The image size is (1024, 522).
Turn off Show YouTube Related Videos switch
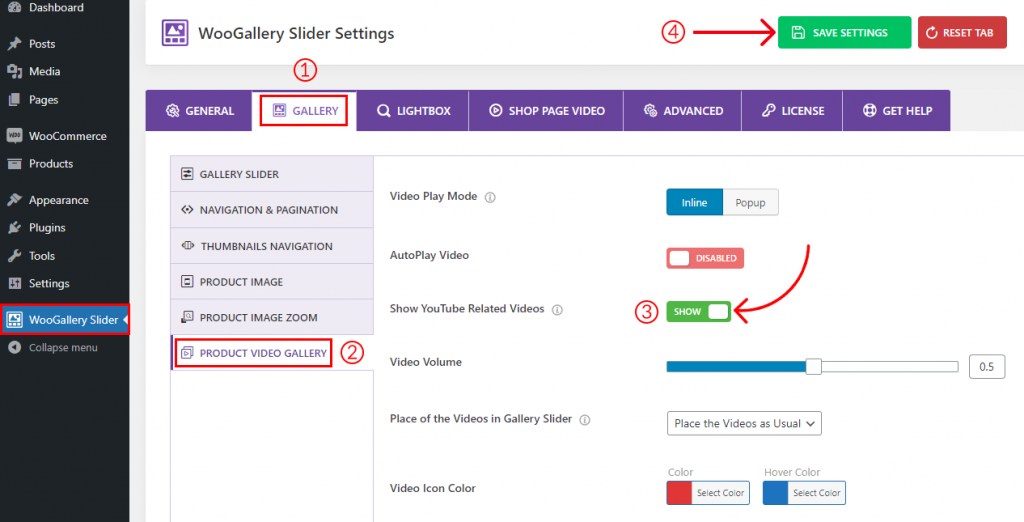(698, 312)
